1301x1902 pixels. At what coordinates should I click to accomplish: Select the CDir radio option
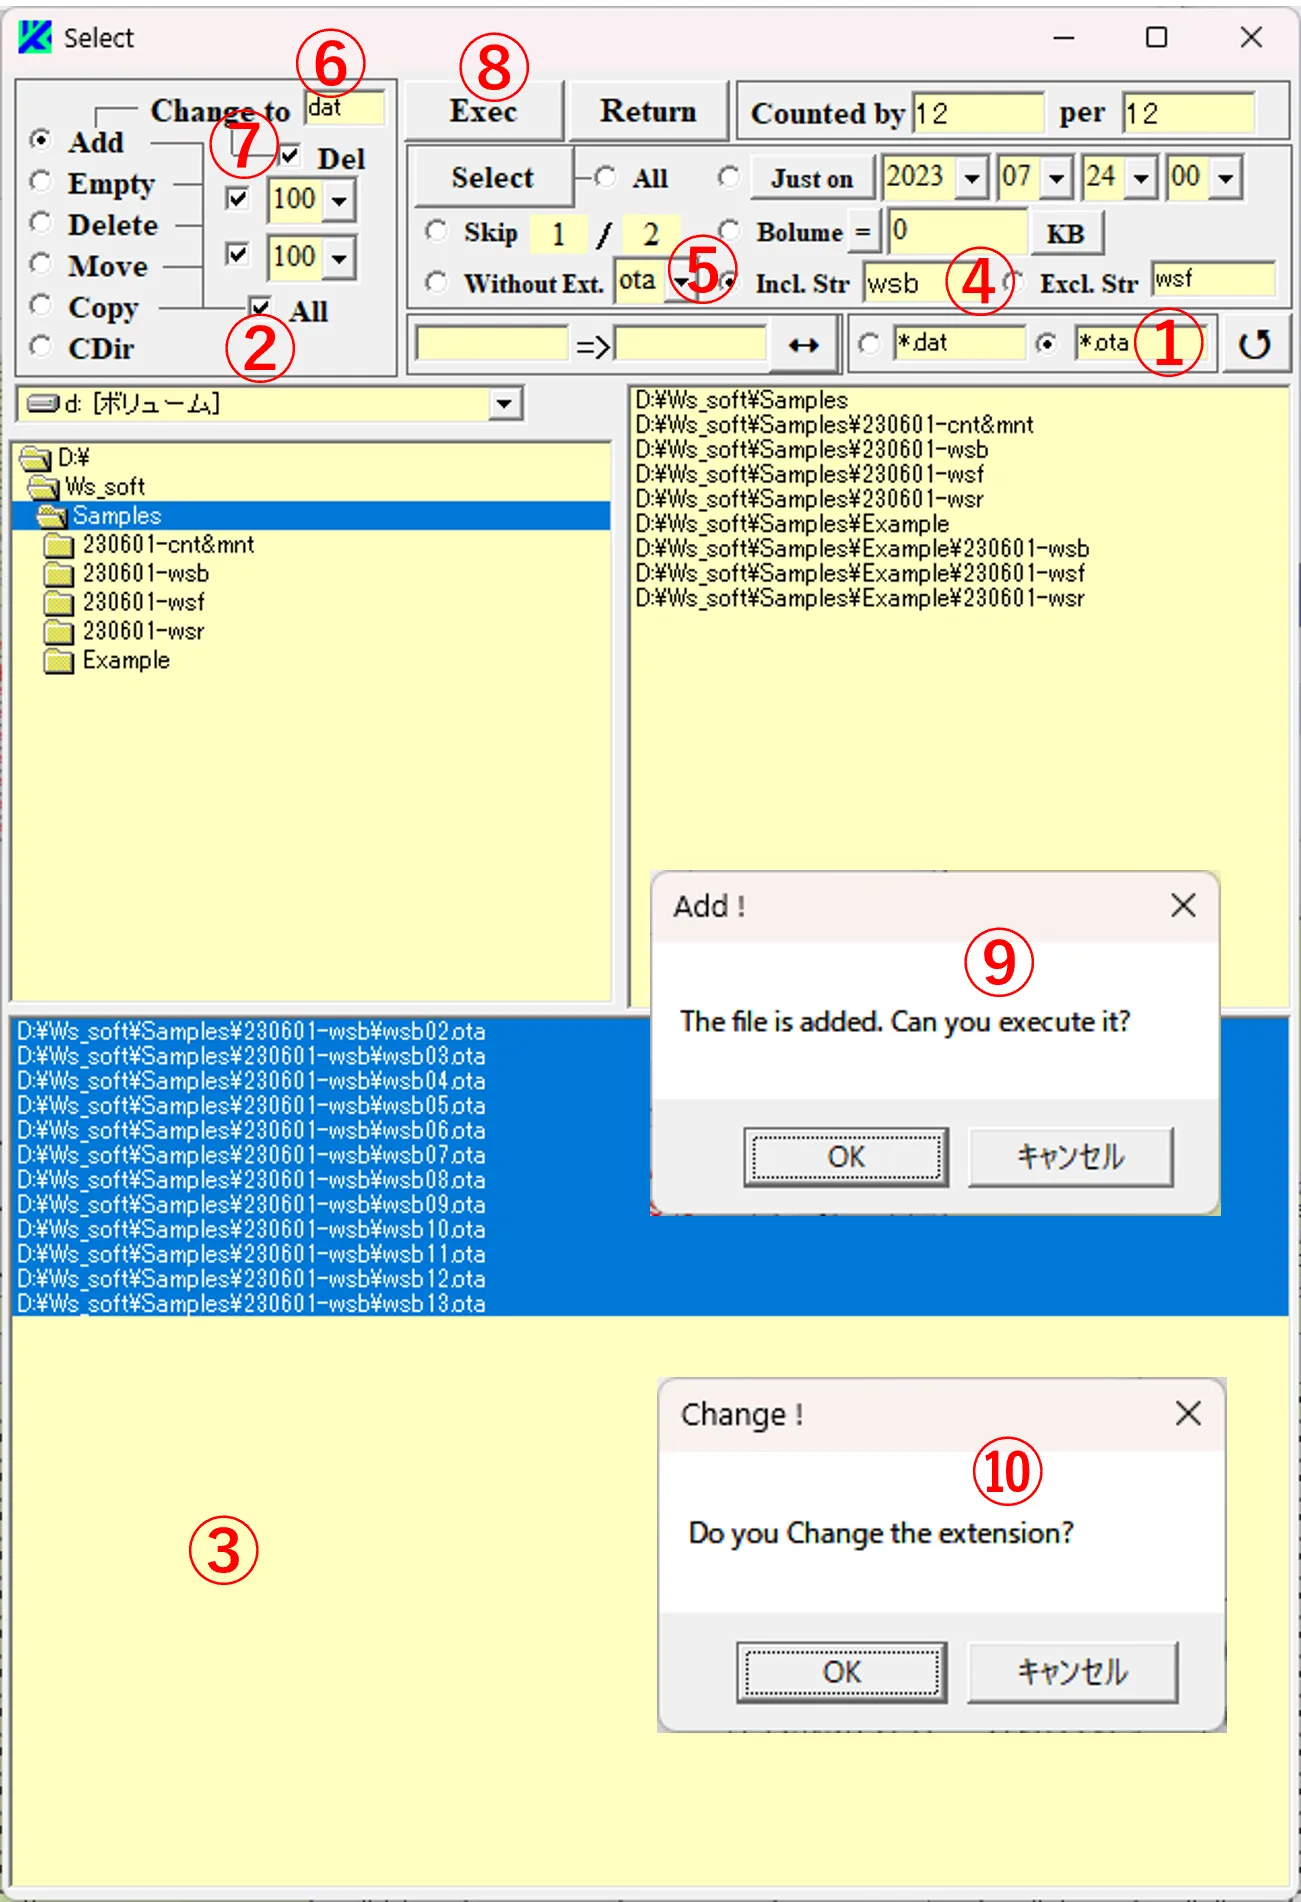tap(41, 346)
